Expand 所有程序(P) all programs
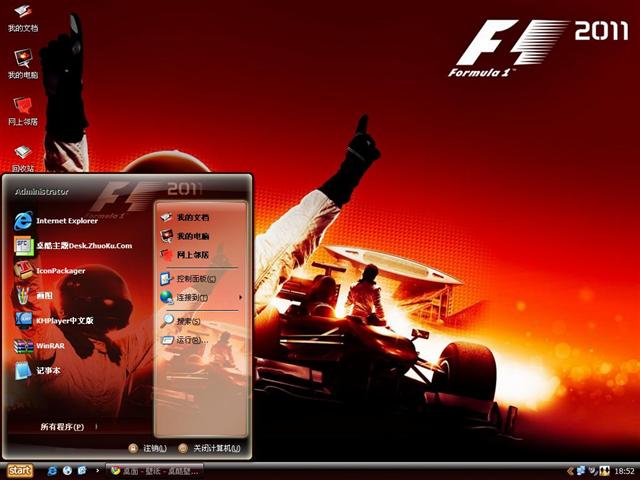 (62, 427)
